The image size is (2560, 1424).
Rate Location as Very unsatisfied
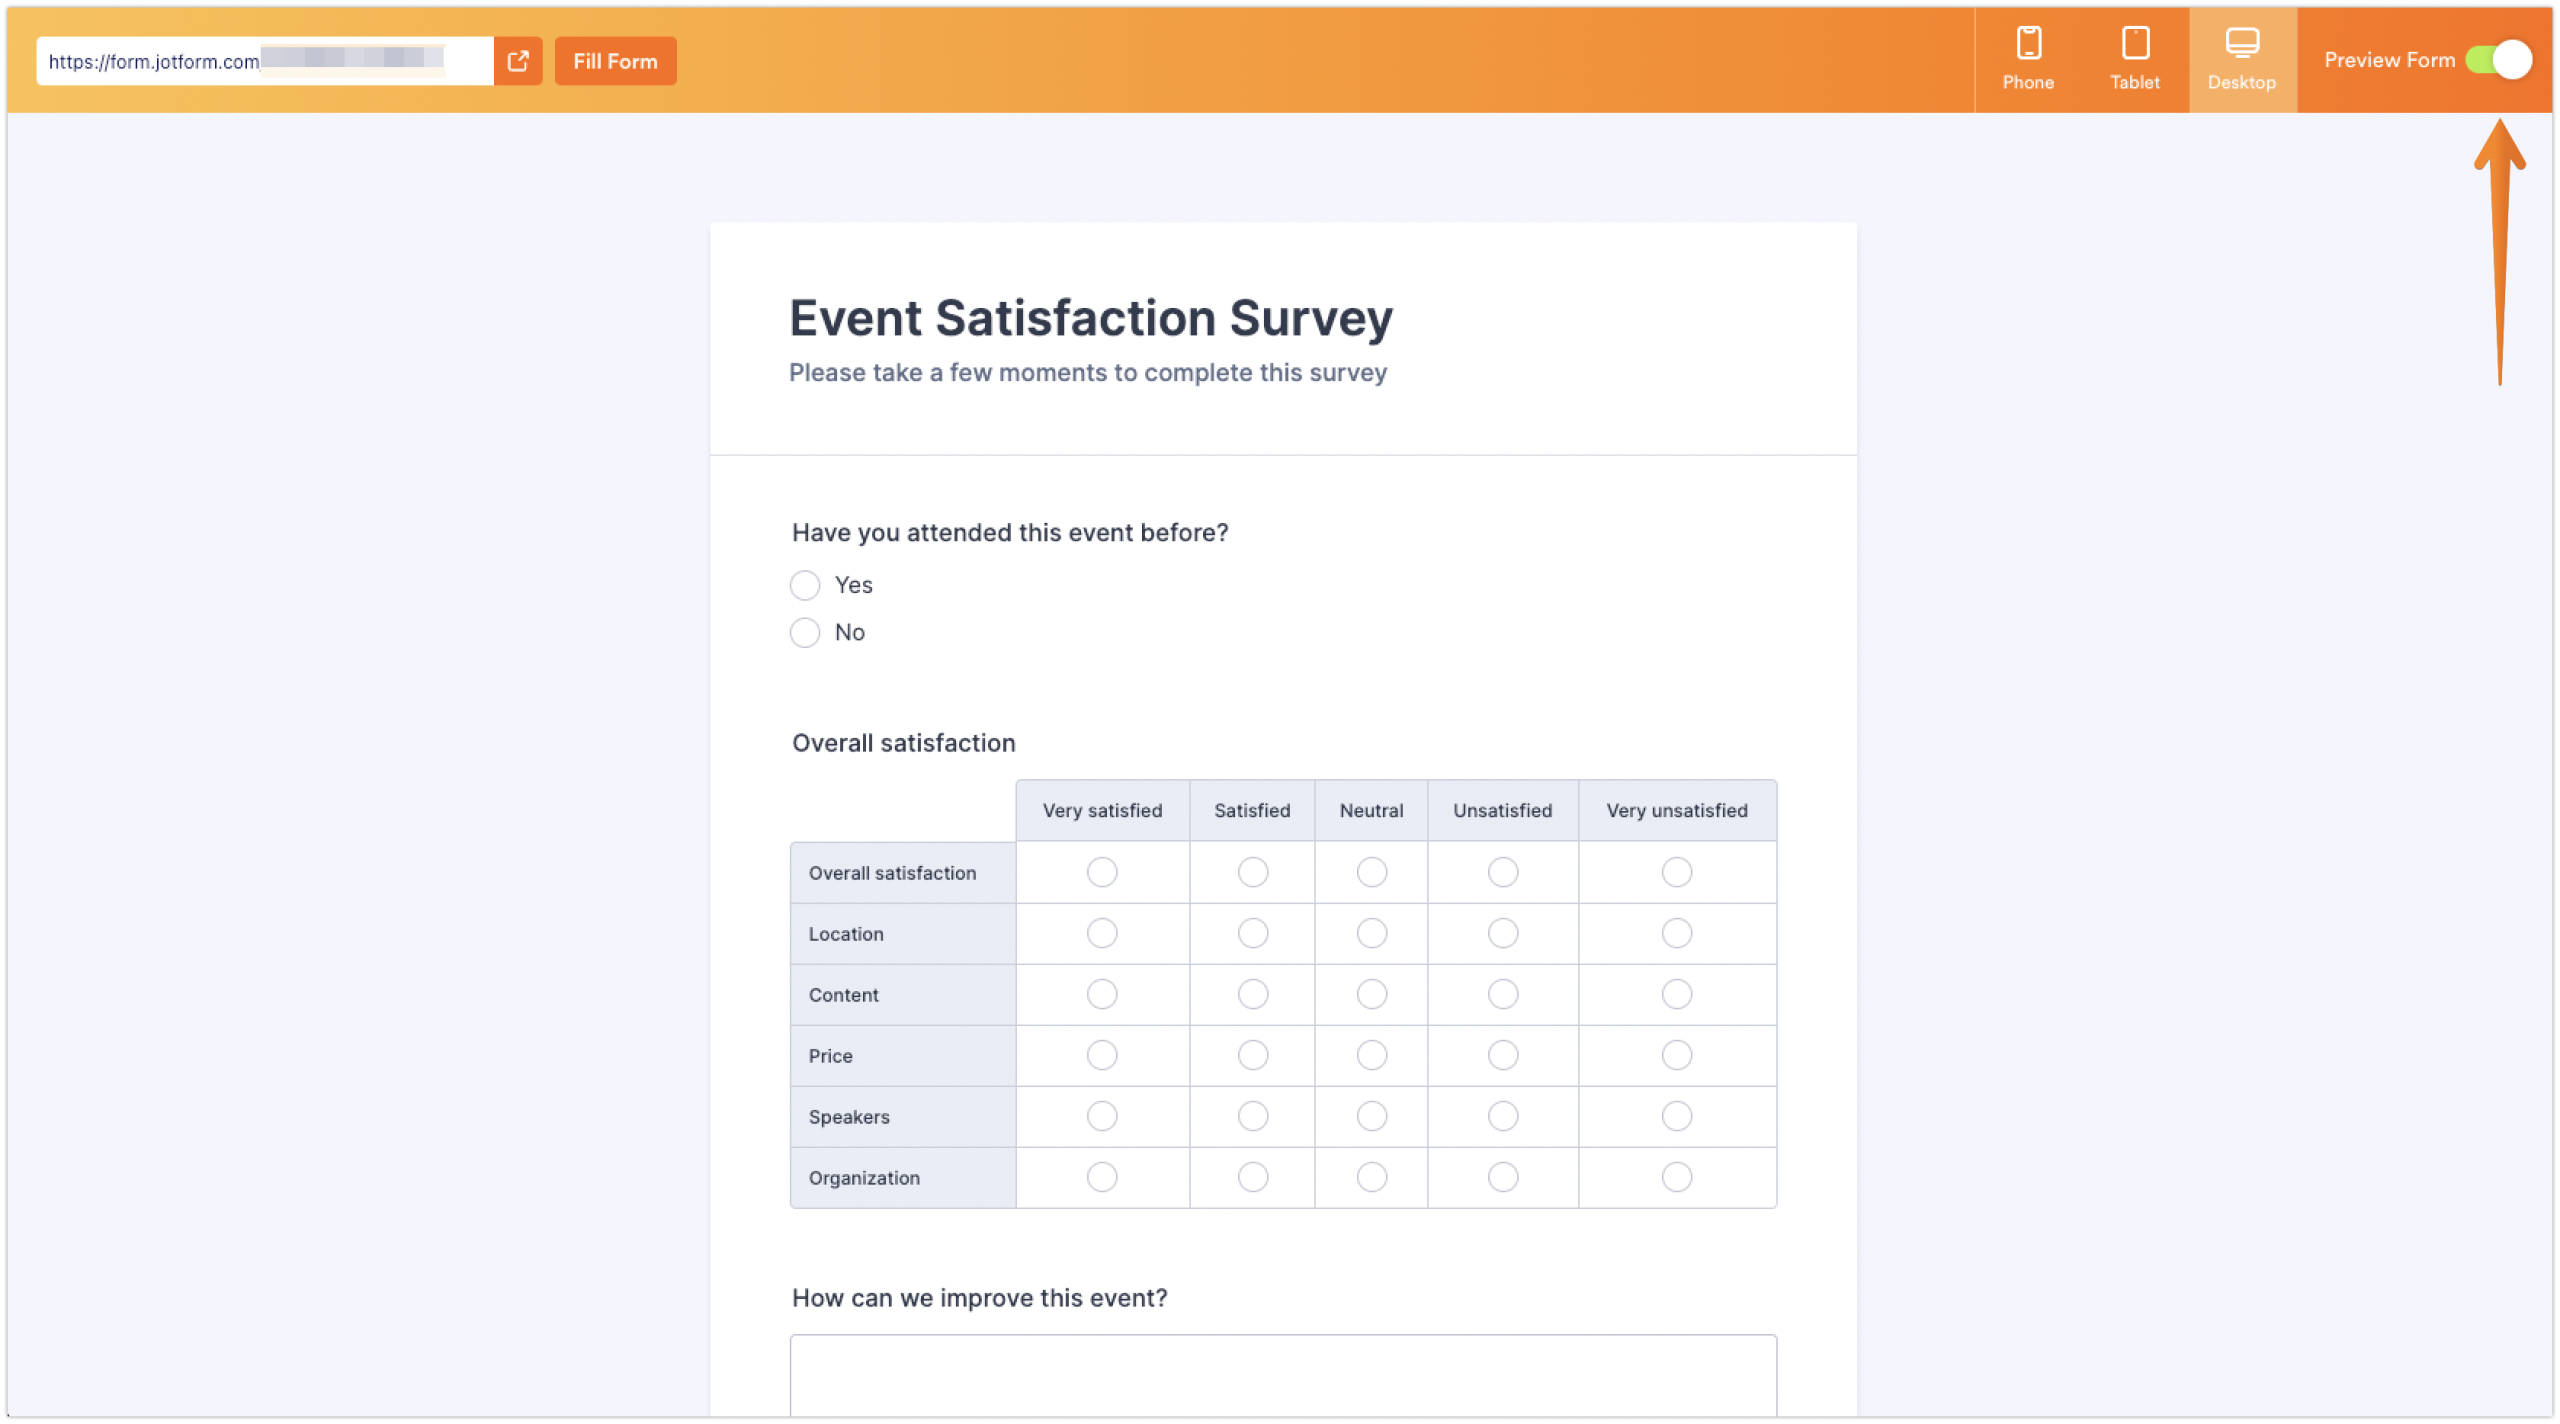pyautogui.click(x=1677, y=933)
